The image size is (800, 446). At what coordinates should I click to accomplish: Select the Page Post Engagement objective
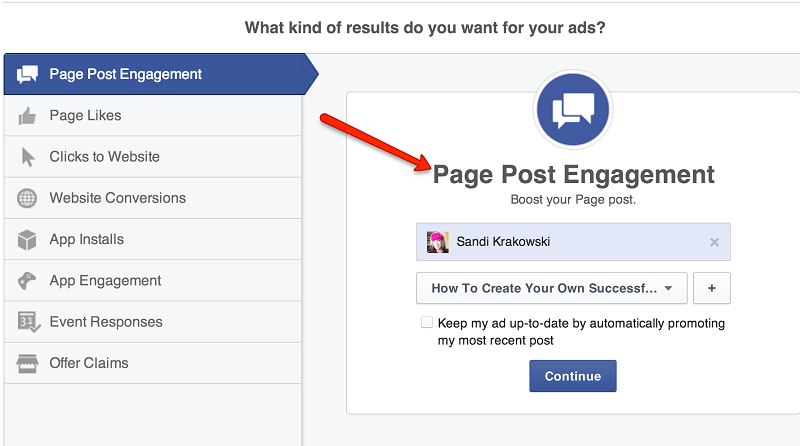point(126,74)
